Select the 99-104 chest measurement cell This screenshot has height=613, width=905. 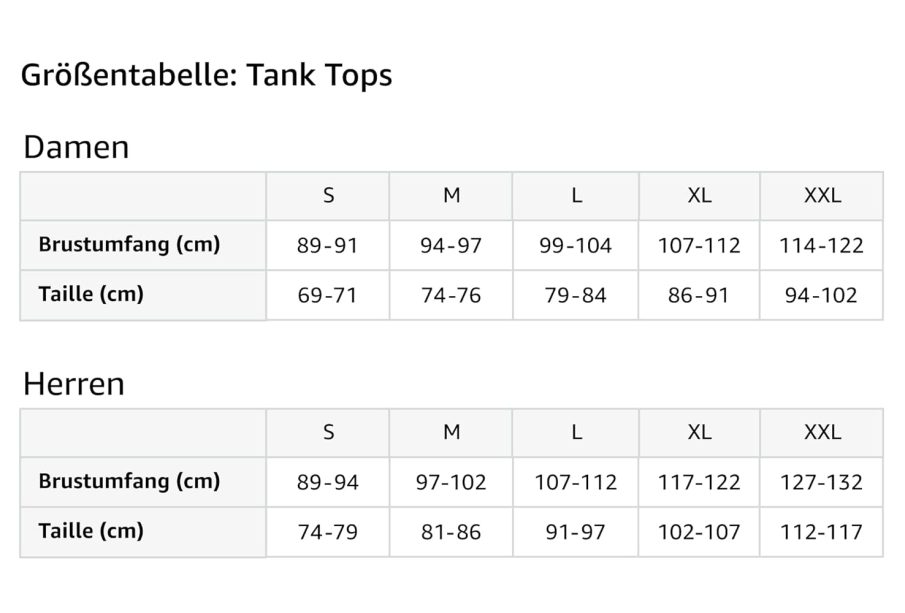point(576,246)
